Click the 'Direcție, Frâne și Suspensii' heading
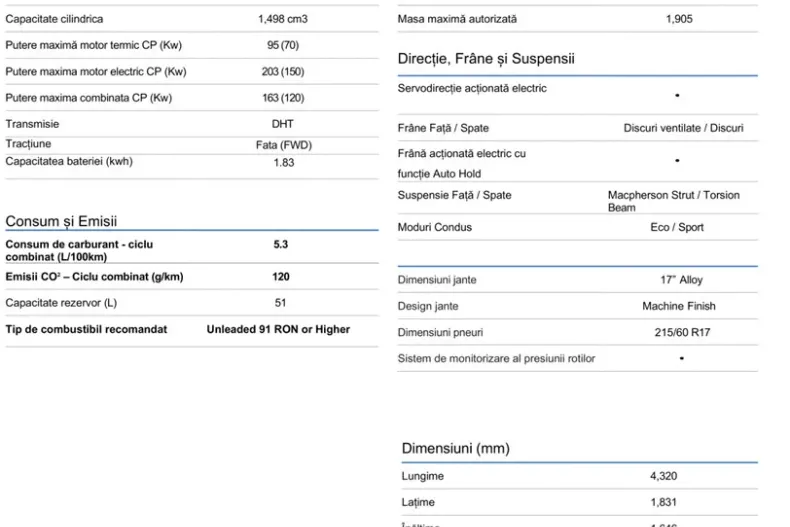 click(x=486, y=59)
